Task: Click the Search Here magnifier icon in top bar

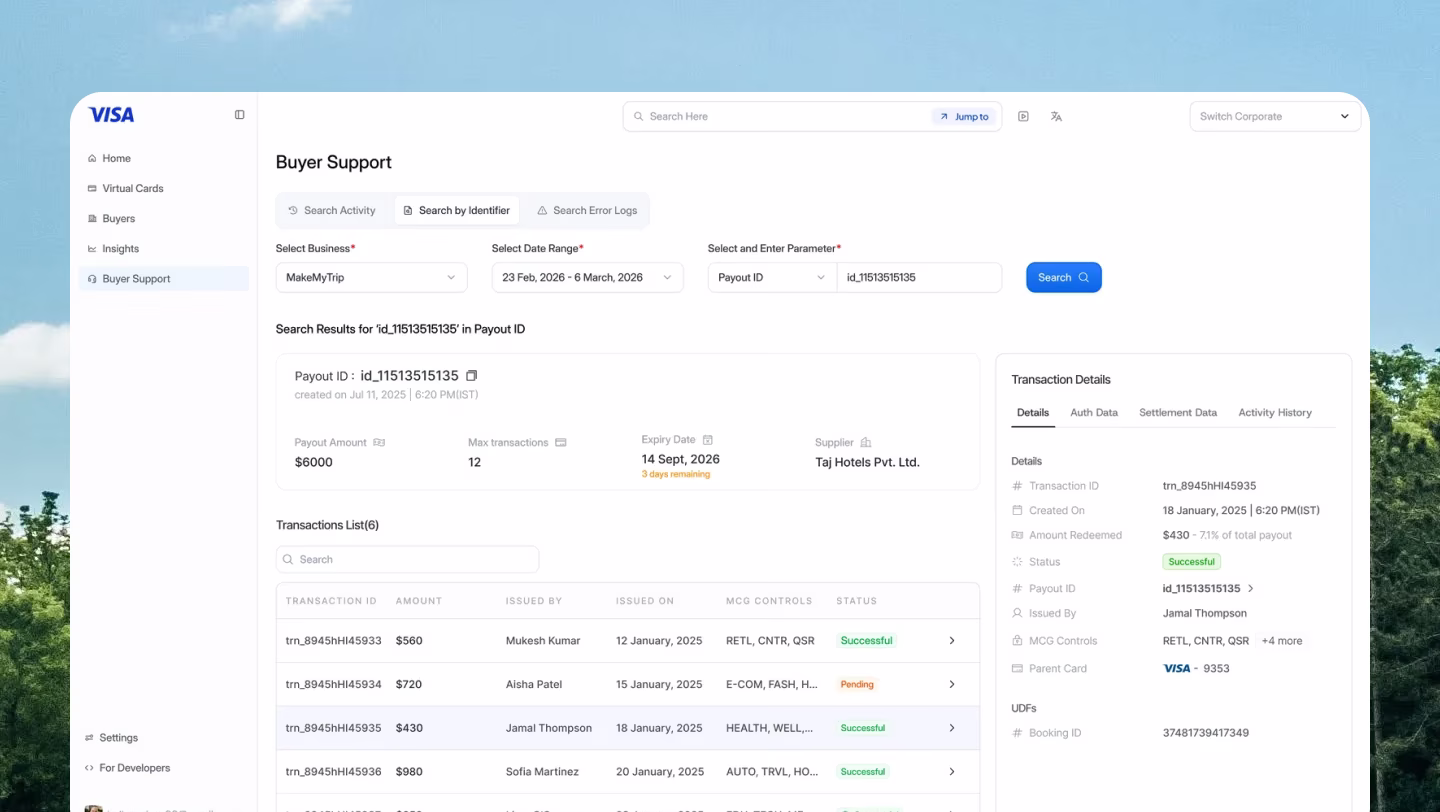Action: (638, 117)
